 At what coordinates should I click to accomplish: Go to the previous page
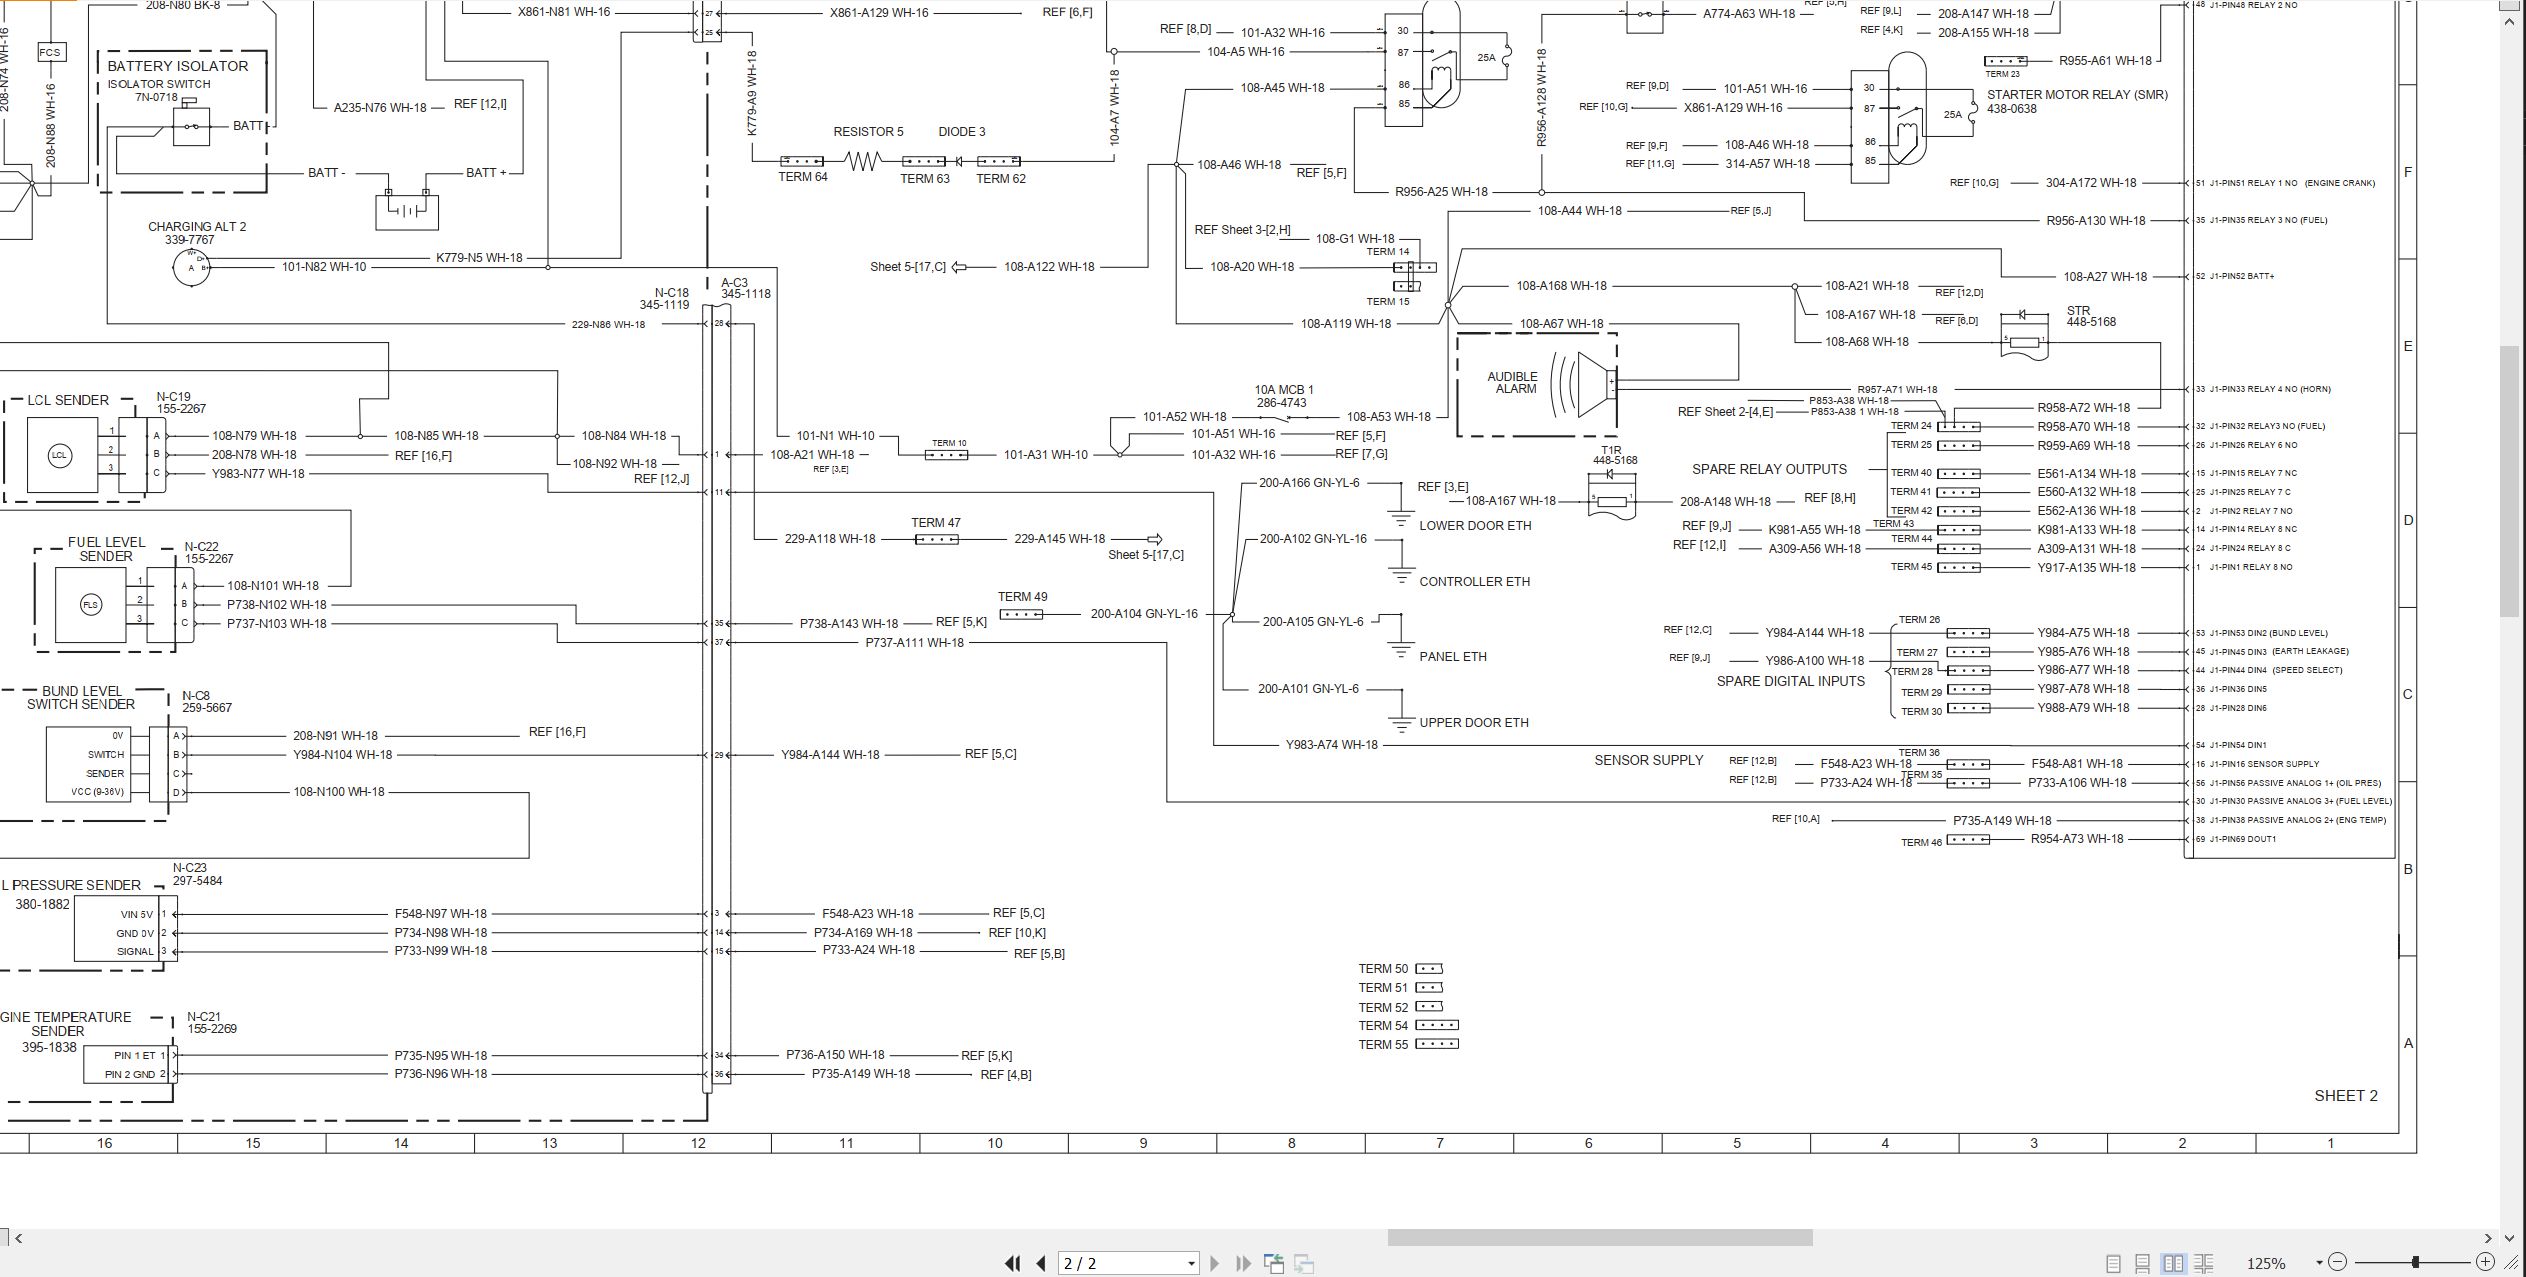point(1041,1263)
